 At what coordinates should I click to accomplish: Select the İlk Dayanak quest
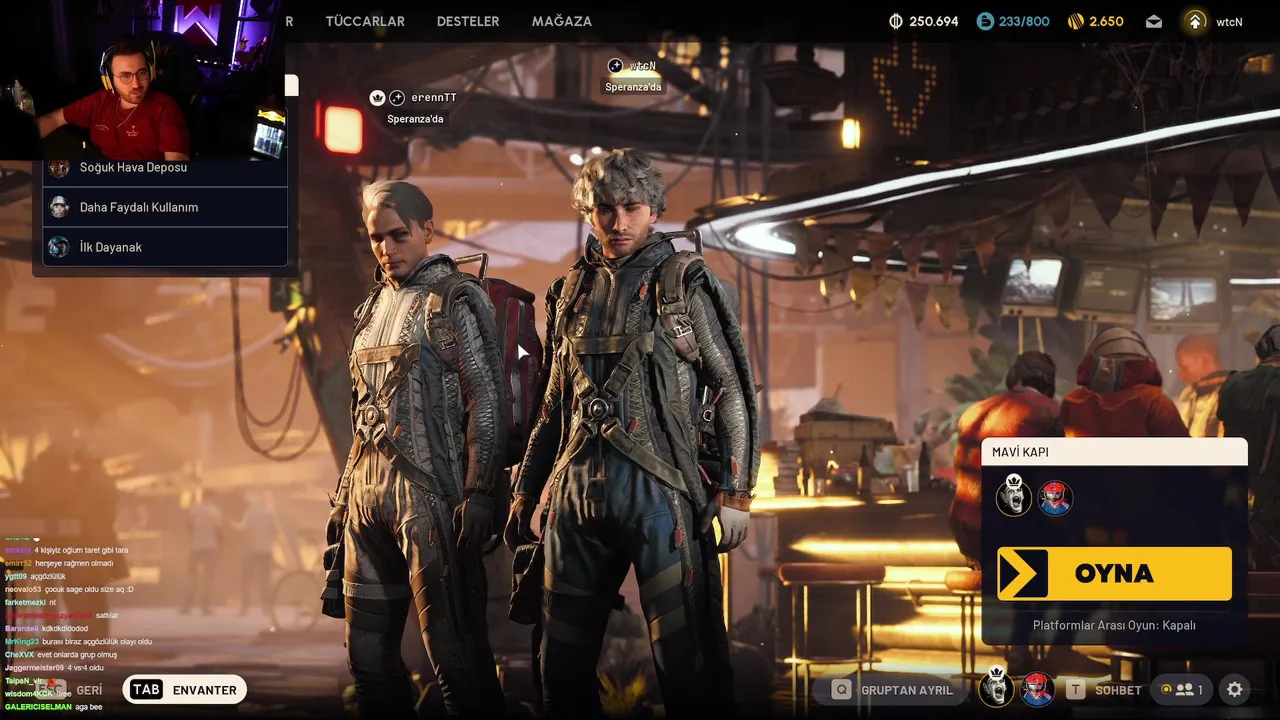[165, 247]
